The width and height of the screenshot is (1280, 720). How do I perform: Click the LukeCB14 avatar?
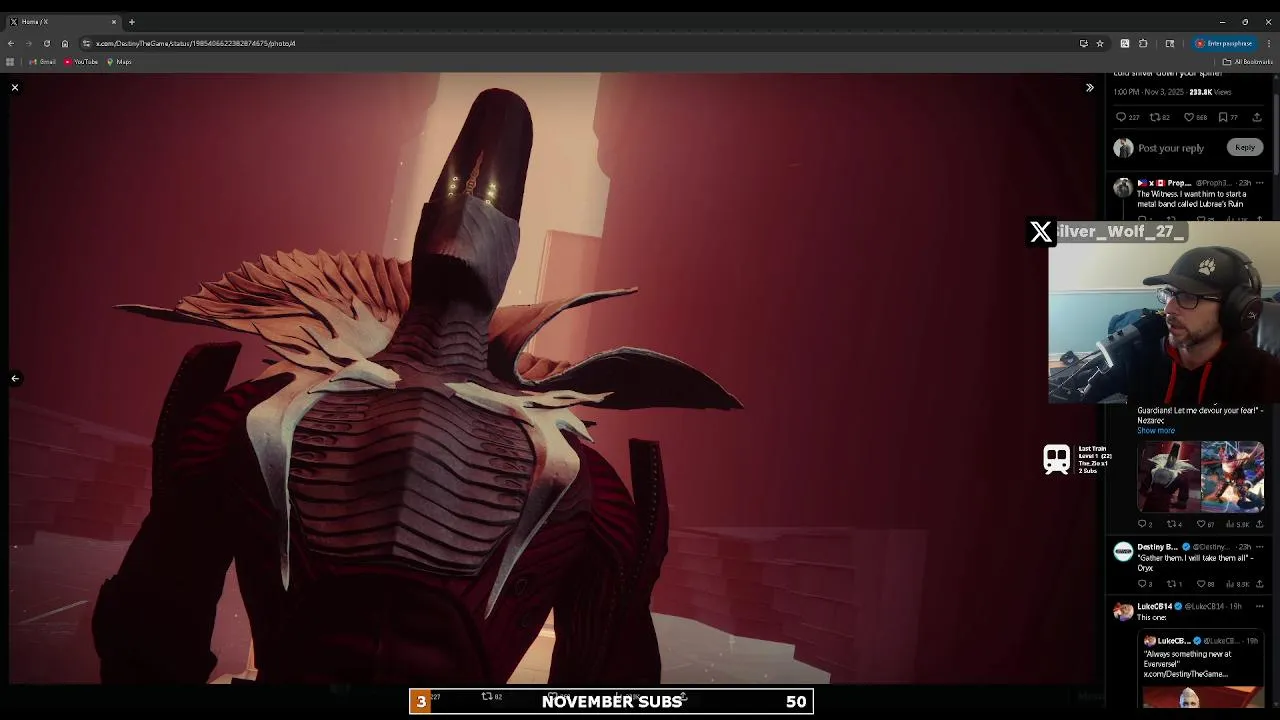[1123, 610]
